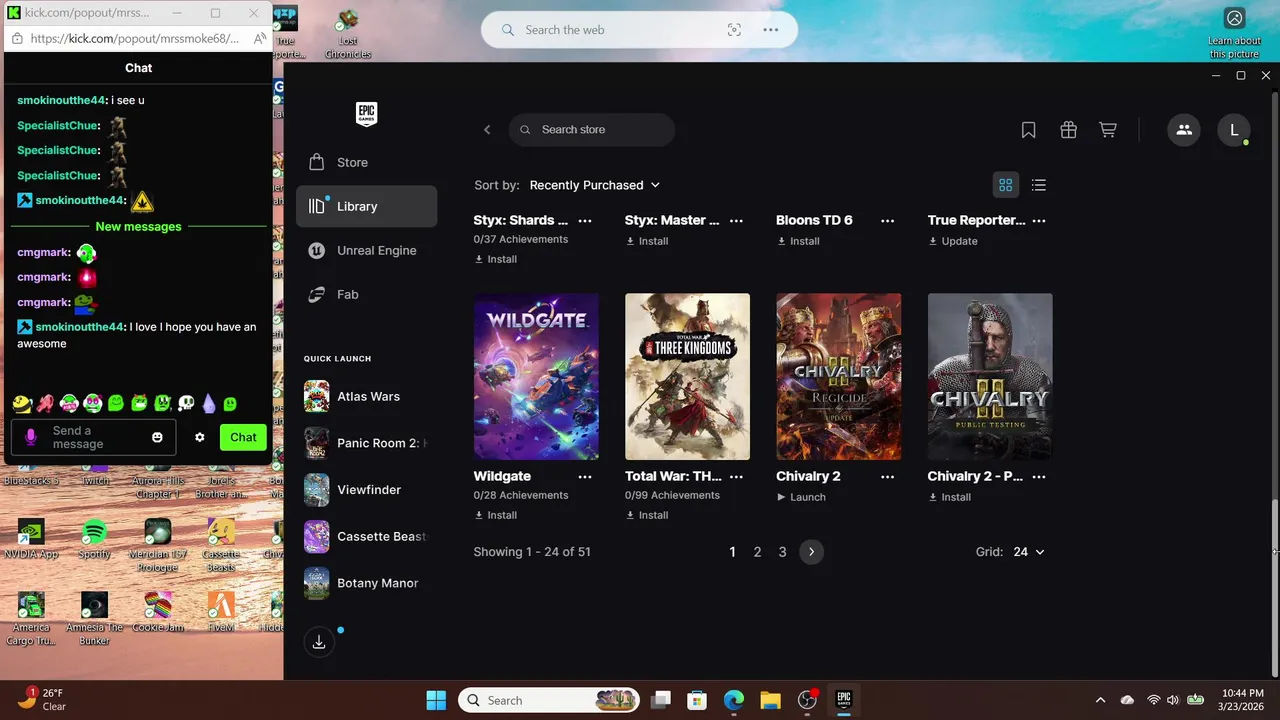Open the friends list icon
Viewport: 1280px width, 720px height.
click(1184, 130)
